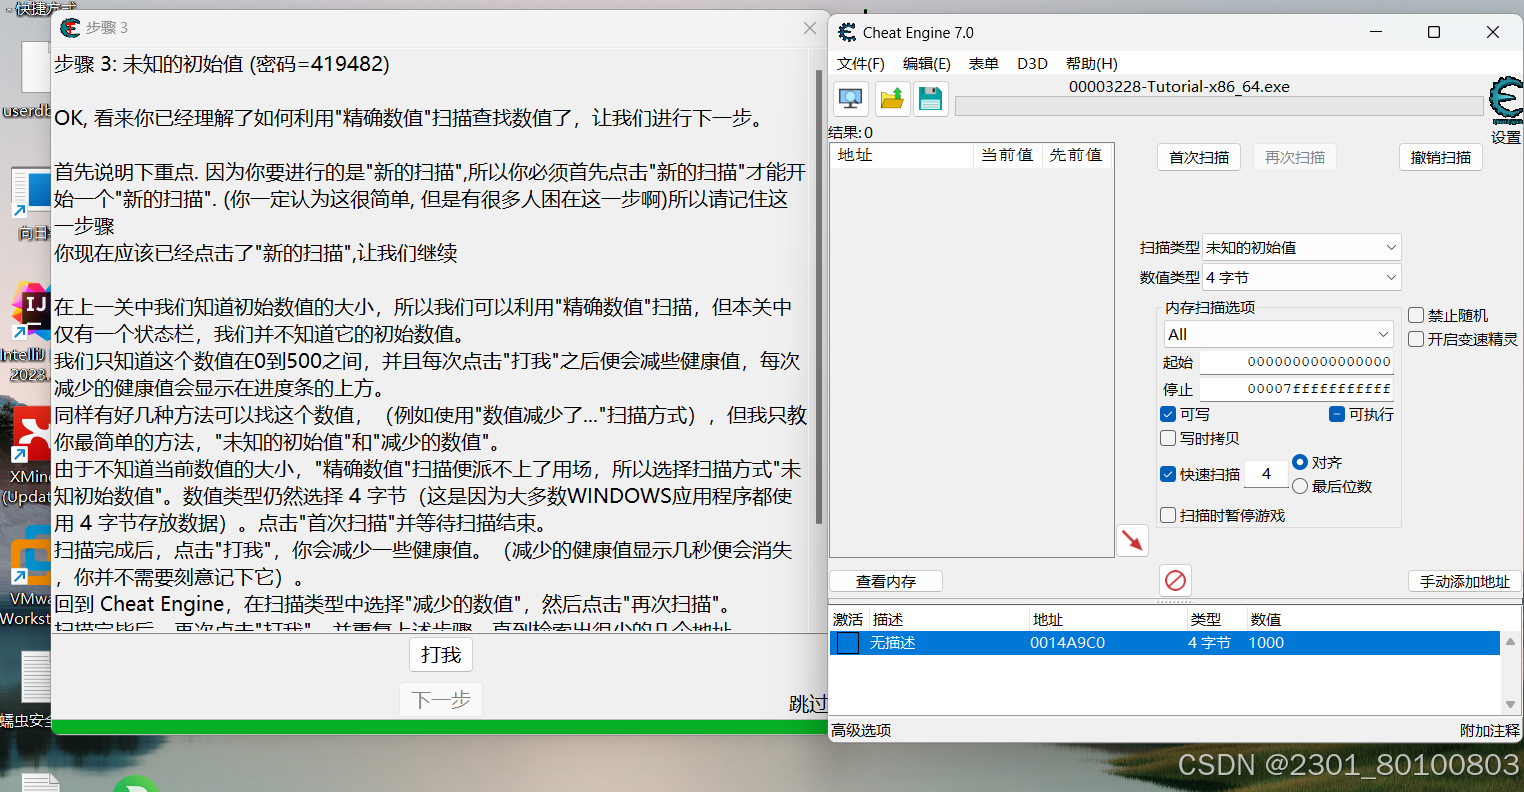
Task: Enable 扫描时暂停游戏 checkbox
Action: point(1168,515)
